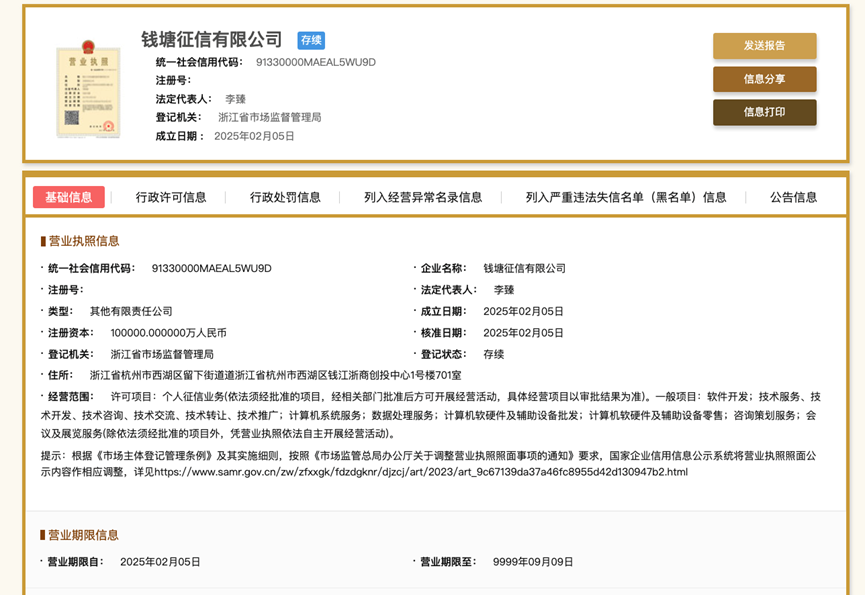The width and height of the screenshot is (865, 595).
Task: Click the 营业期限至 date 9999年09月09日
Action: click(x=533, y=562)
